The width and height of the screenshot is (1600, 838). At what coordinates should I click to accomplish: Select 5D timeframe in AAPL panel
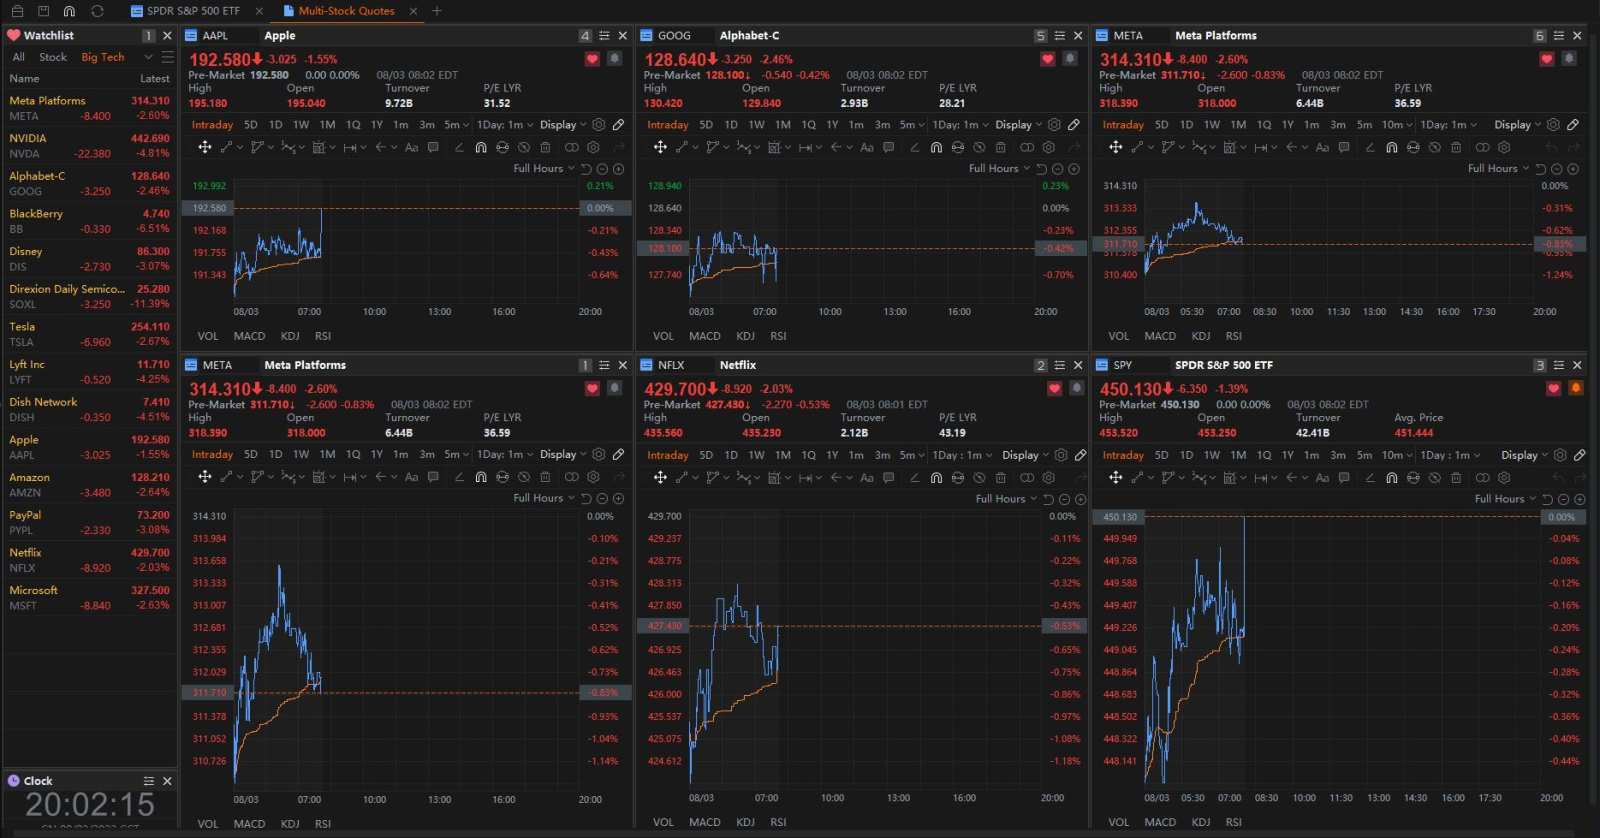(251, 125)
